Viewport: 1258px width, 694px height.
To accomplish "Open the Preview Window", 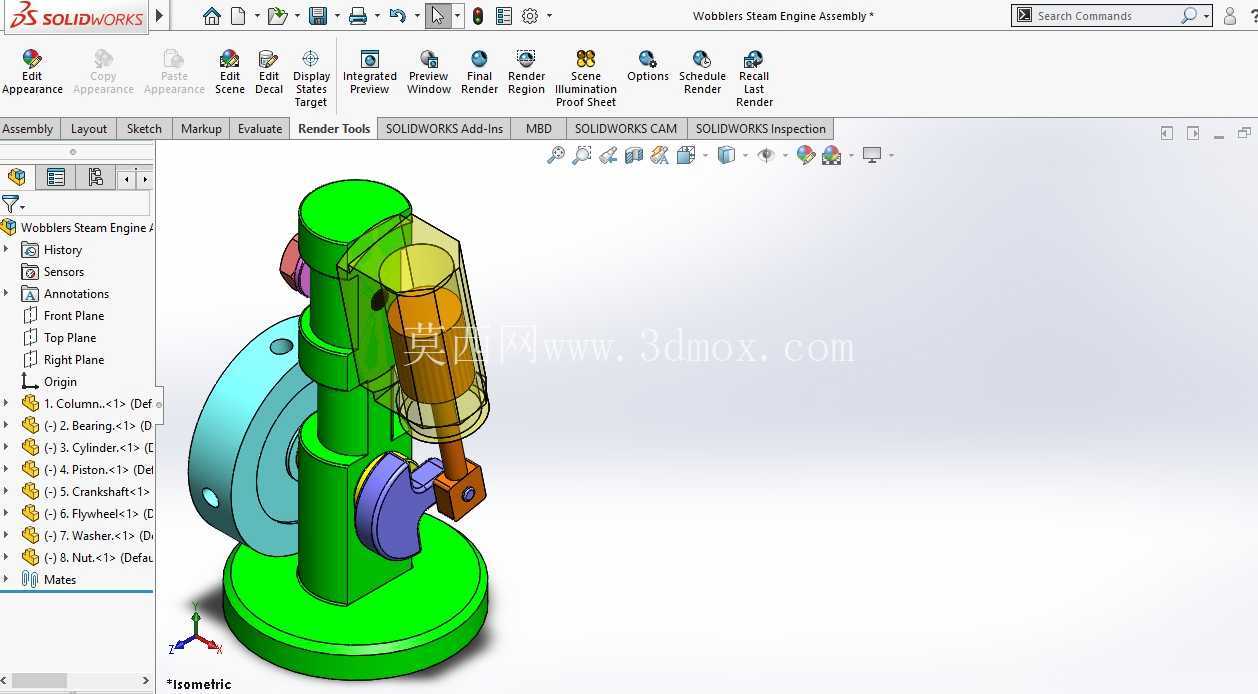I will [429, 72].
